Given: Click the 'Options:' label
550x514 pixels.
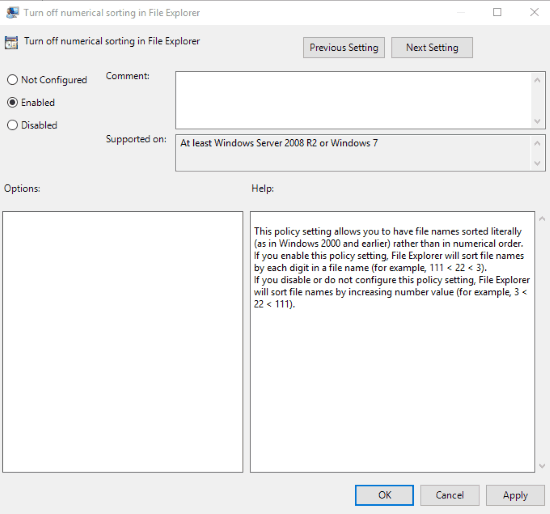Looking at the screenshot, I should point(22,188).
